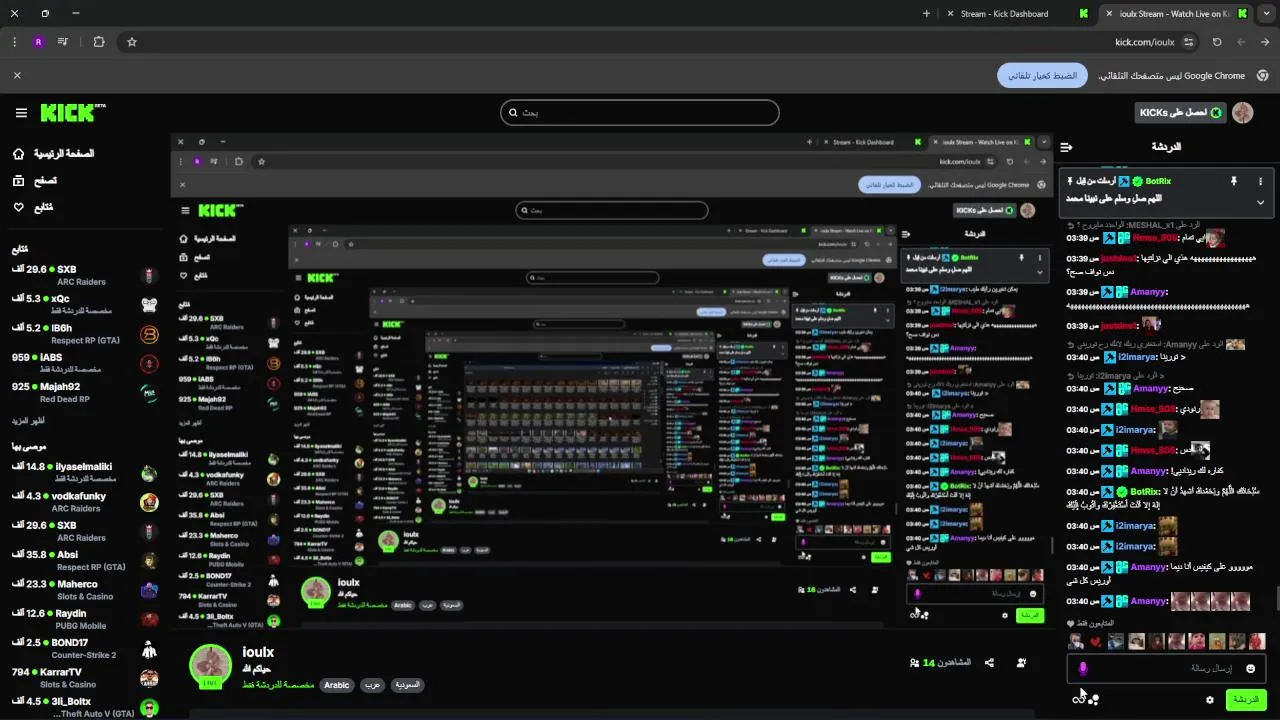Screen dimensions: 1280x720
Task: Switch to Stream - Kick Dashboard tab
Action: (x=1015, y=14)
